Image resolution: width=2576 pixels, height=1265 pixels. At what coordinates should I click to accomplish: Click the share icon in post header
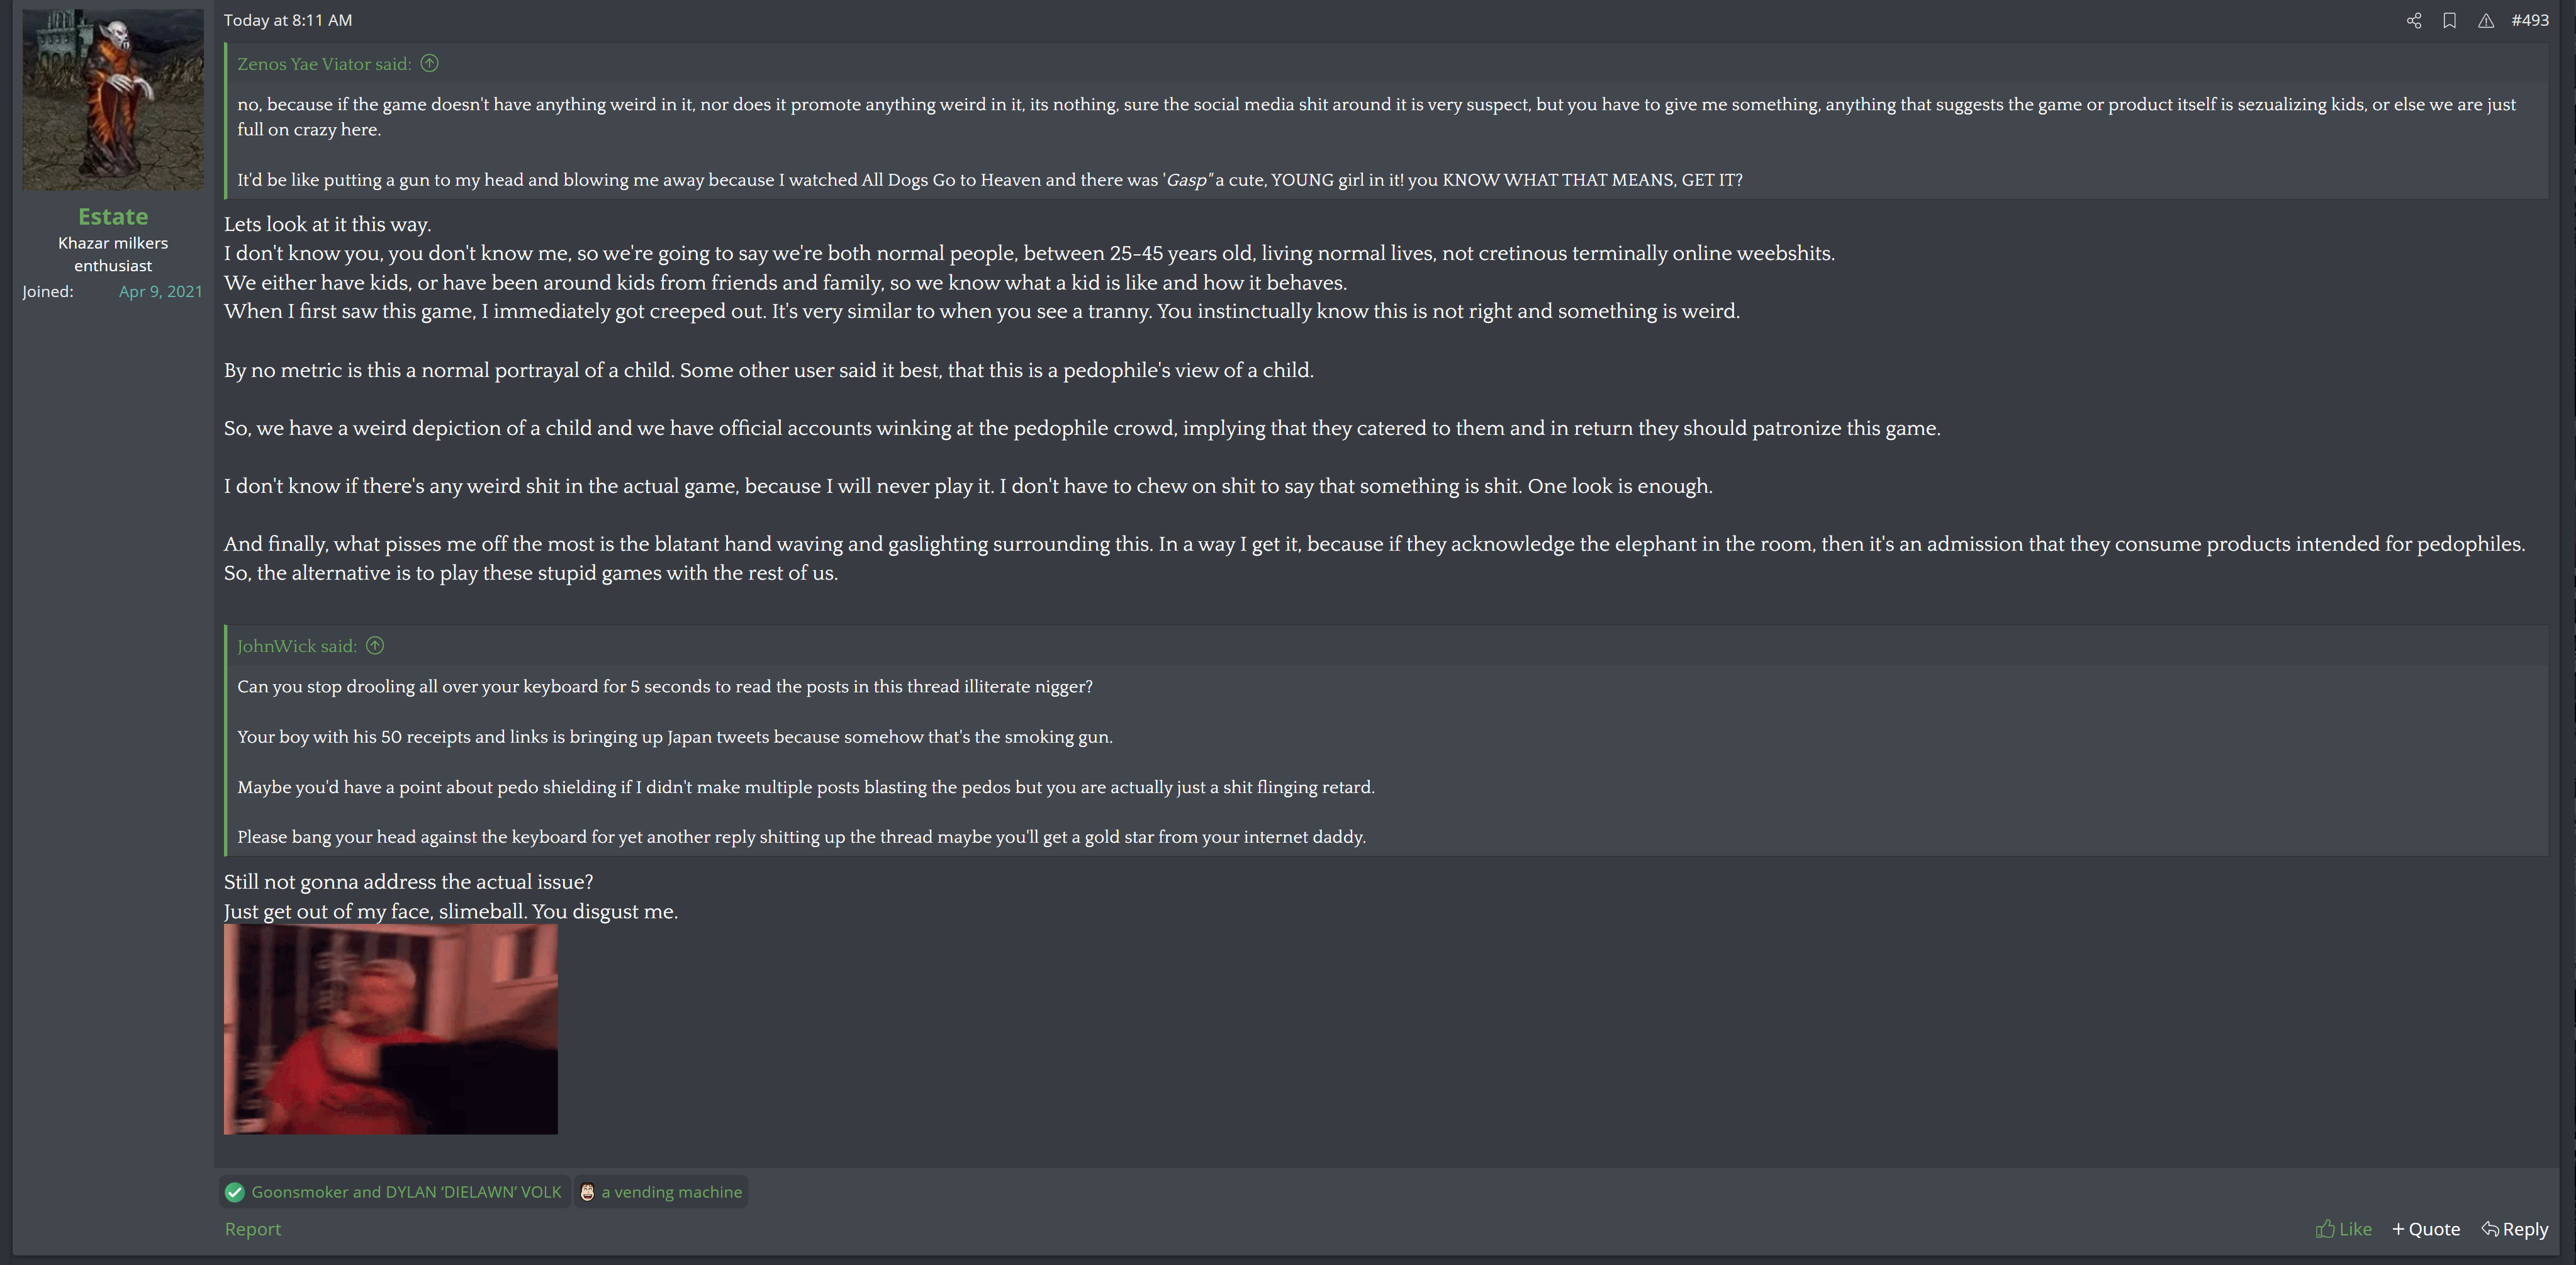click(x=2413, y=21)
